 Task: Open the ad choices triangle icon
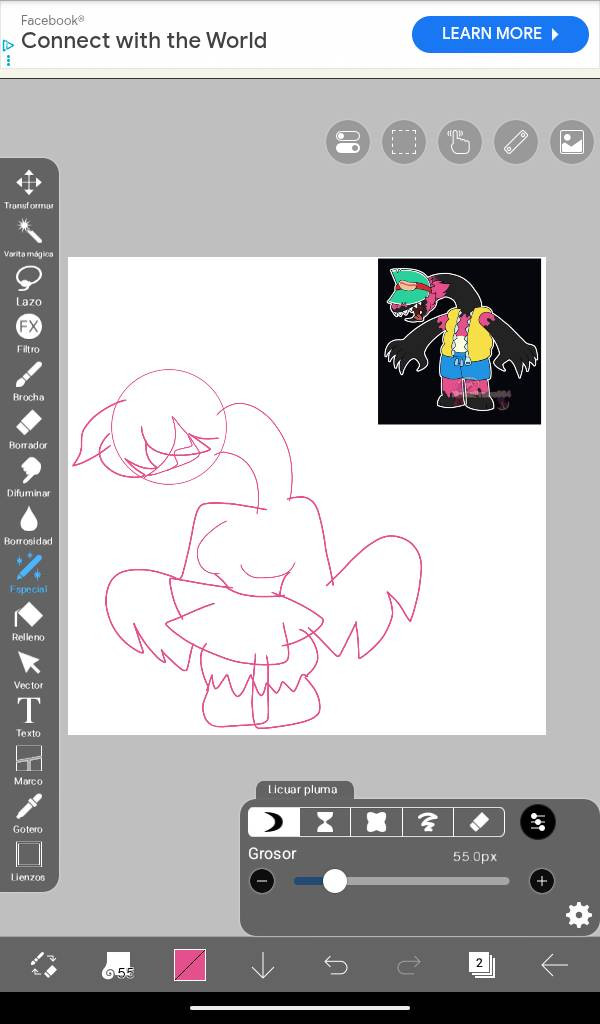pyautogui.click(x=8, y=45)
